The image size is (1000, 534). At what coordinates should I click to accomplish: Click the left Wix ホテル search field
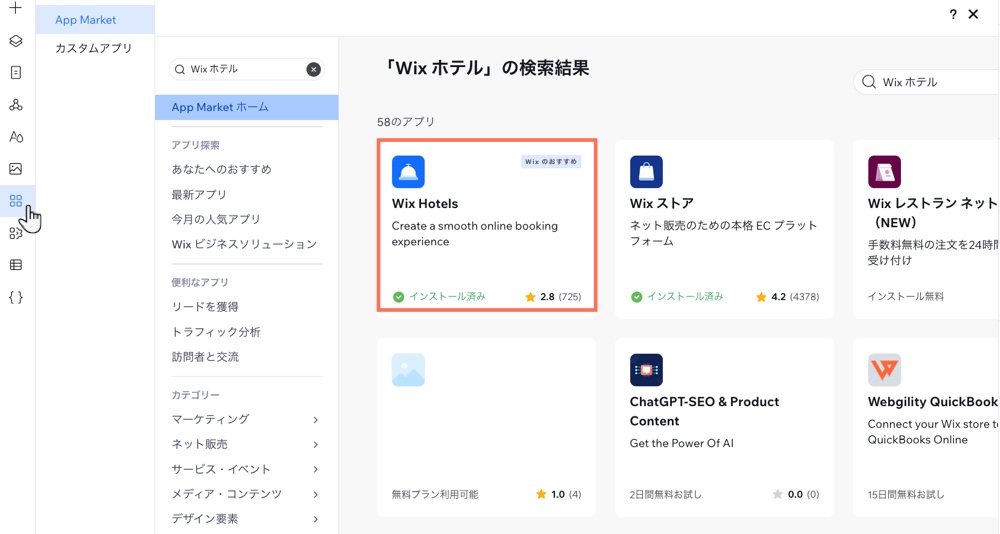click(246, 69)
